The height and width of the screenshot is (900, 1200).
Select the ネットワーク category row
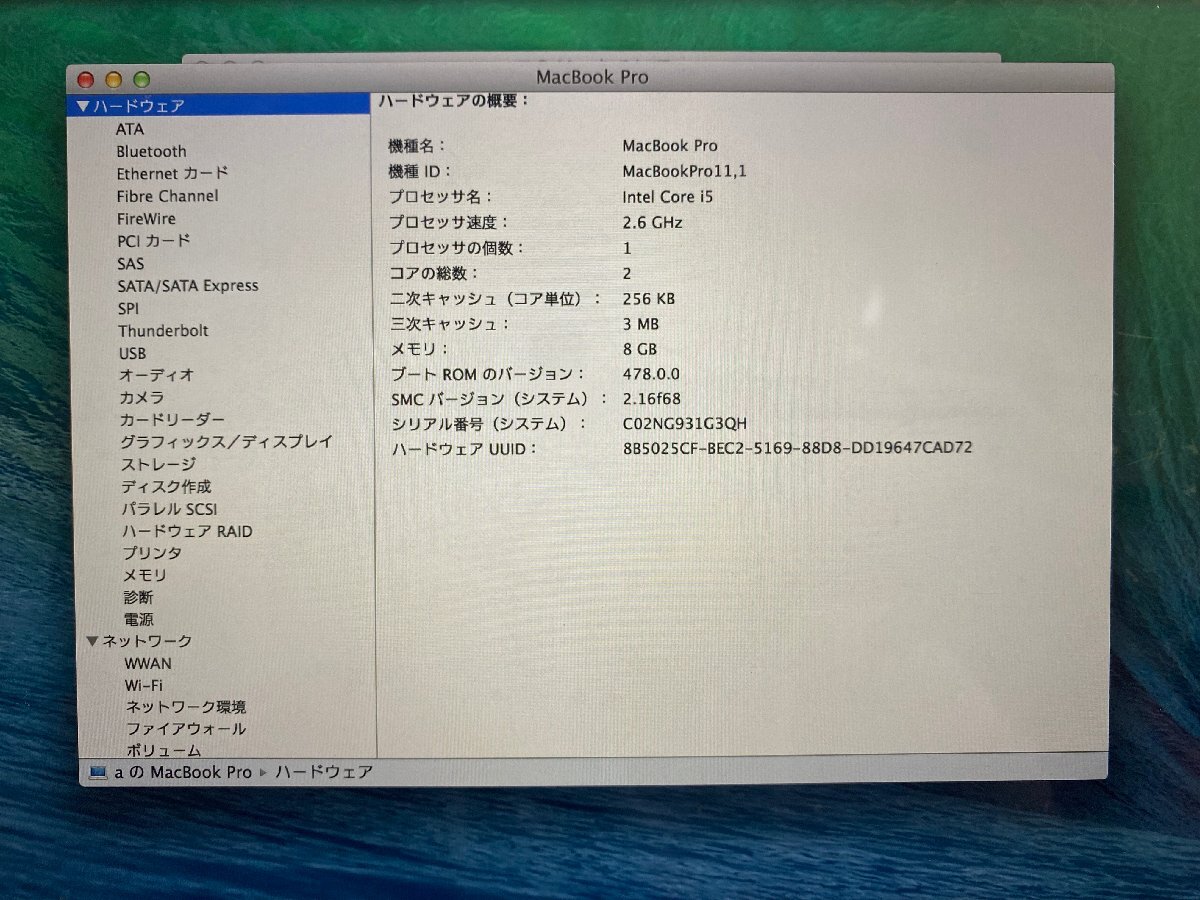pyautogui.click(x=224, y=641)
